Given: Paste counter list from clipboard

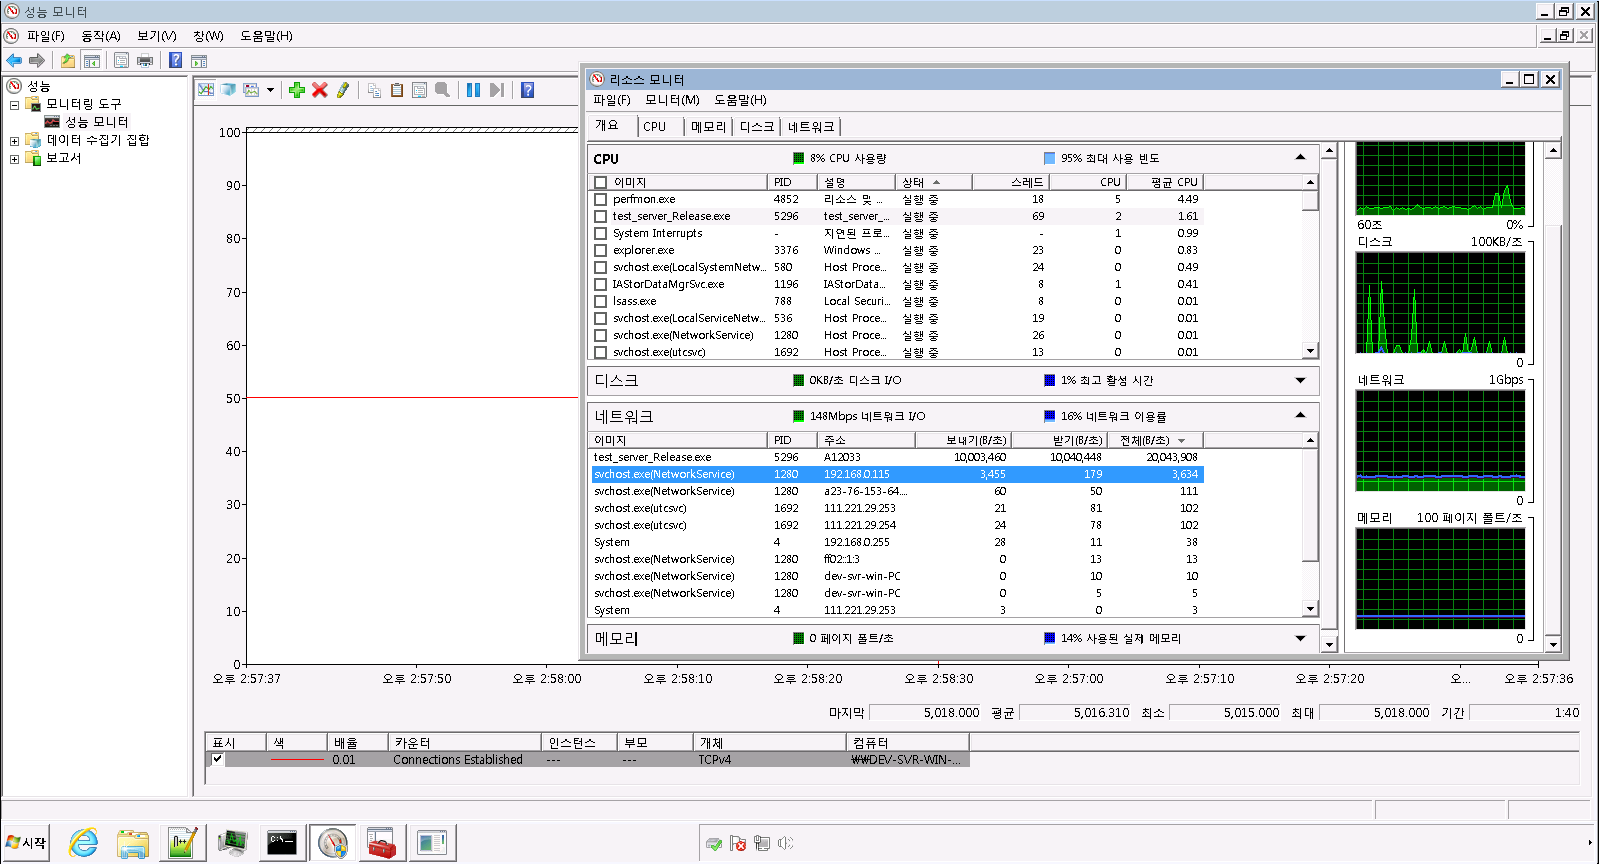Looking at the screenshot, I should (397, 90).
